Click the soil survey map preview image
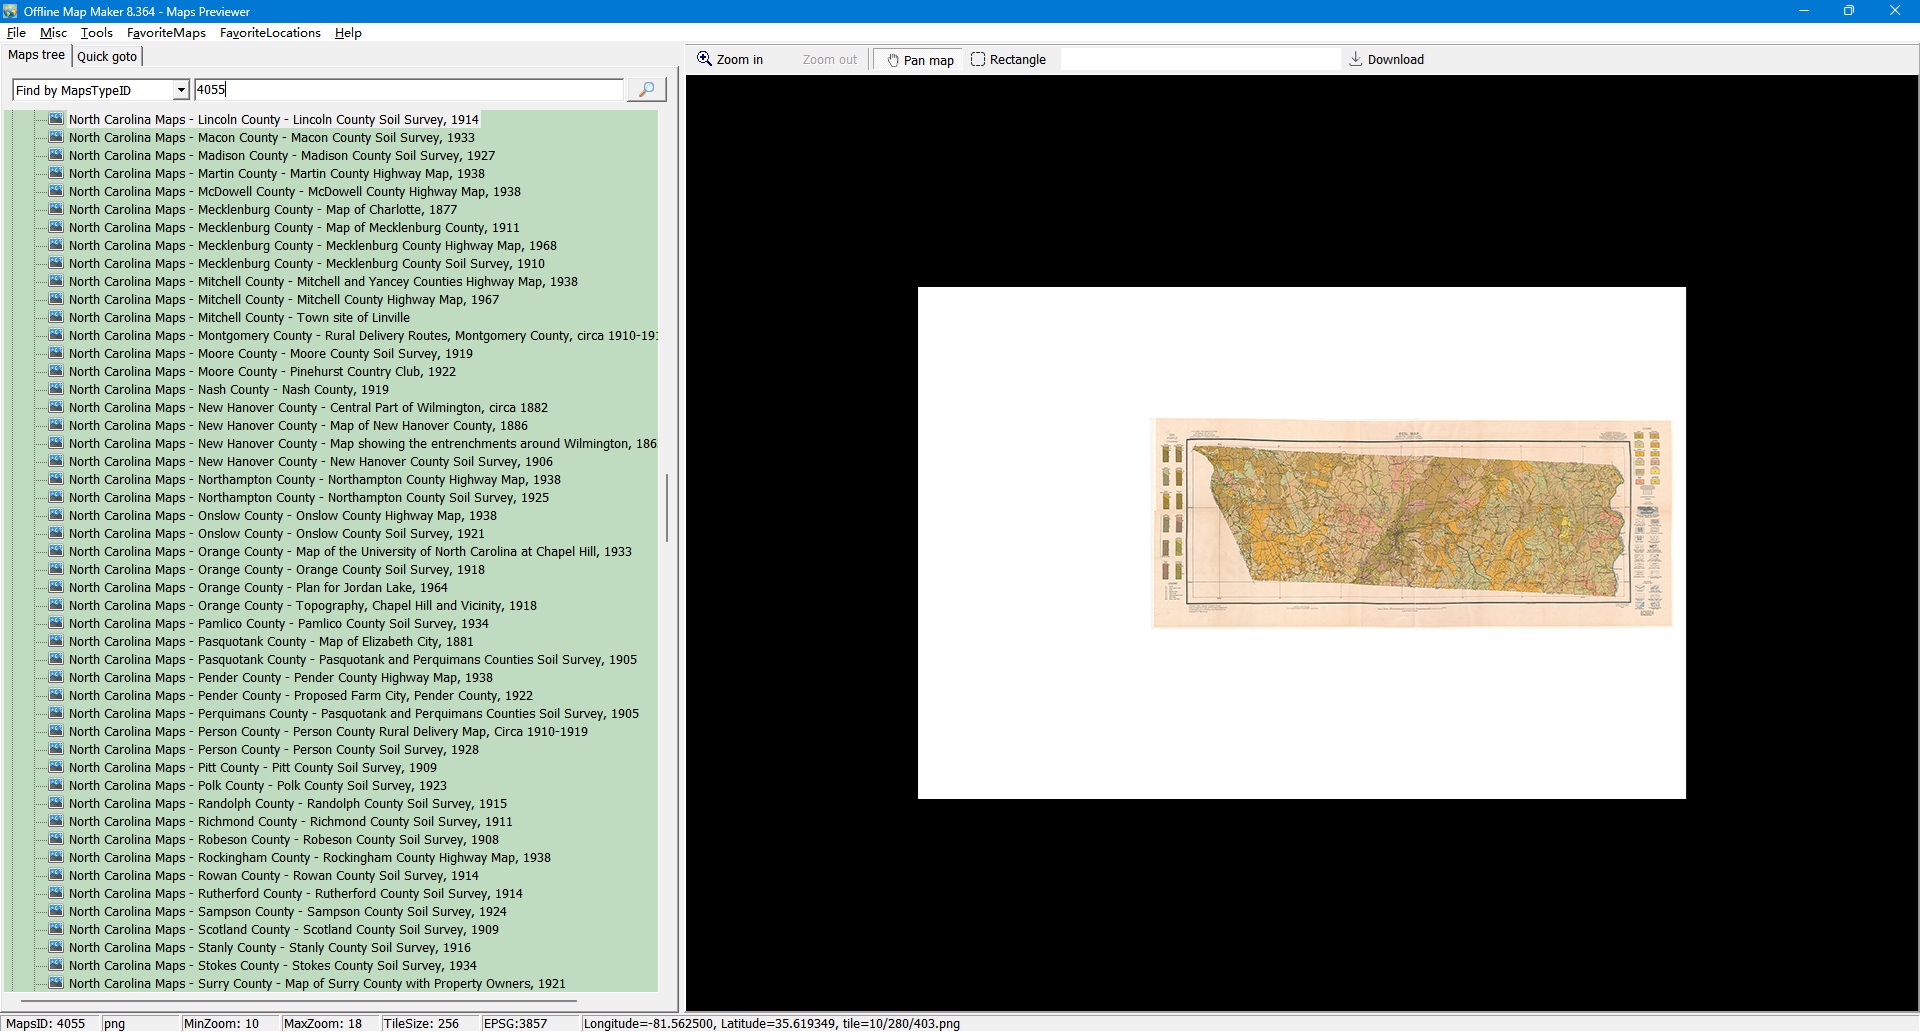 point(1411,523)
